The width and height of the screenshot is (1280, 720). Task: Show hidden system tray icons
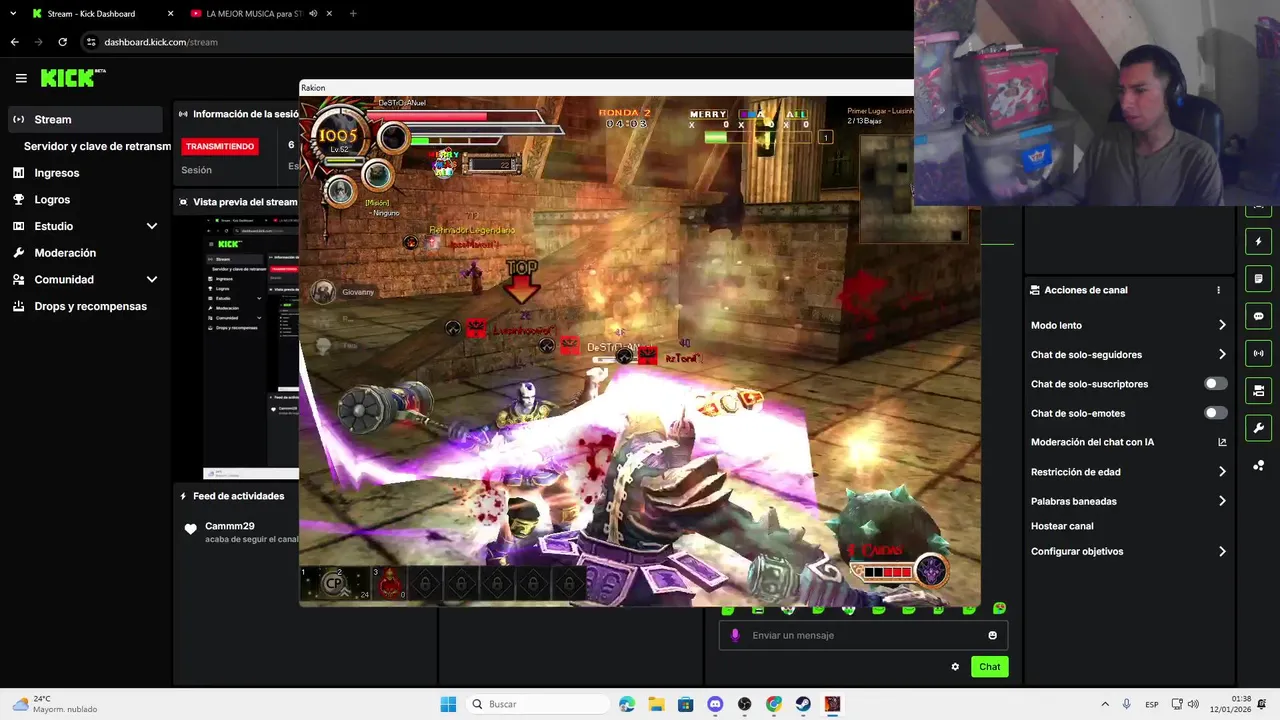1105,704
